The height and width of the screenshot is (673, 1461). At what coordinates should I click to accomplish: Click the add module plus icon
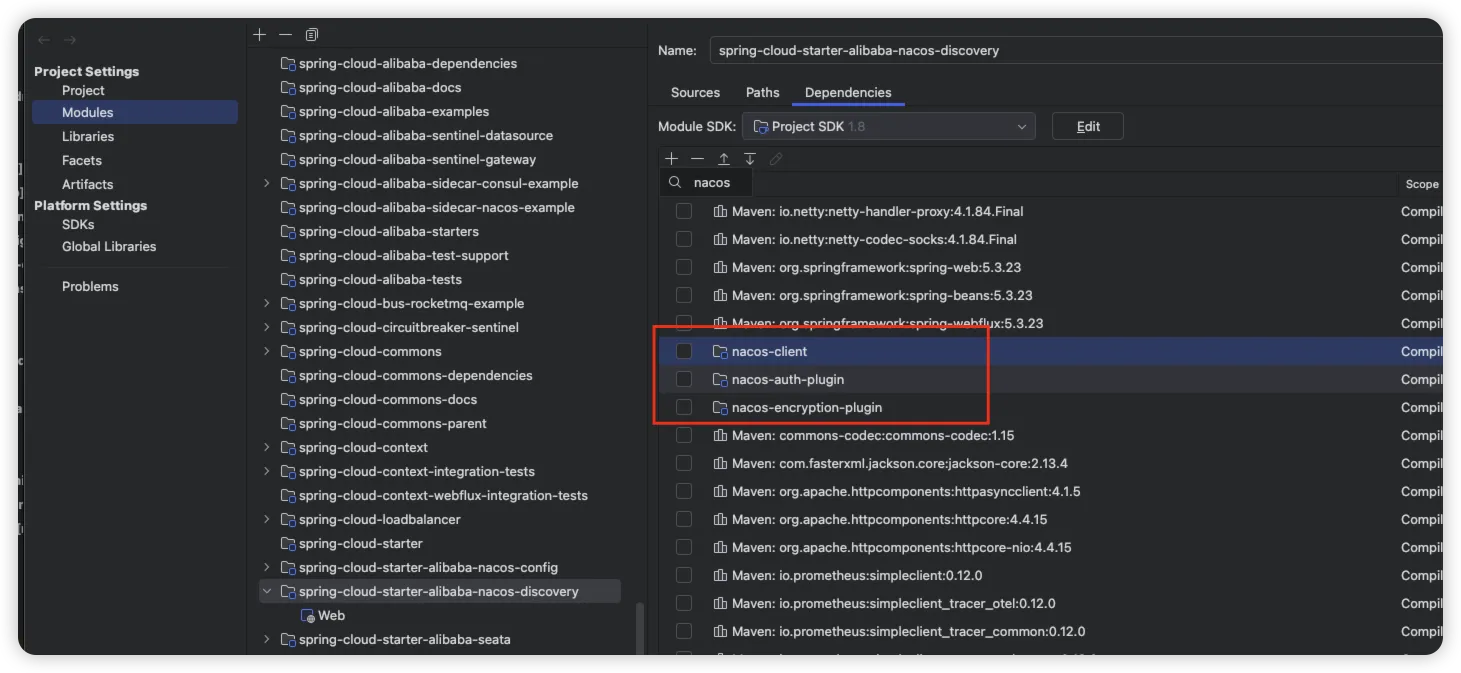(x=260, y=35)
